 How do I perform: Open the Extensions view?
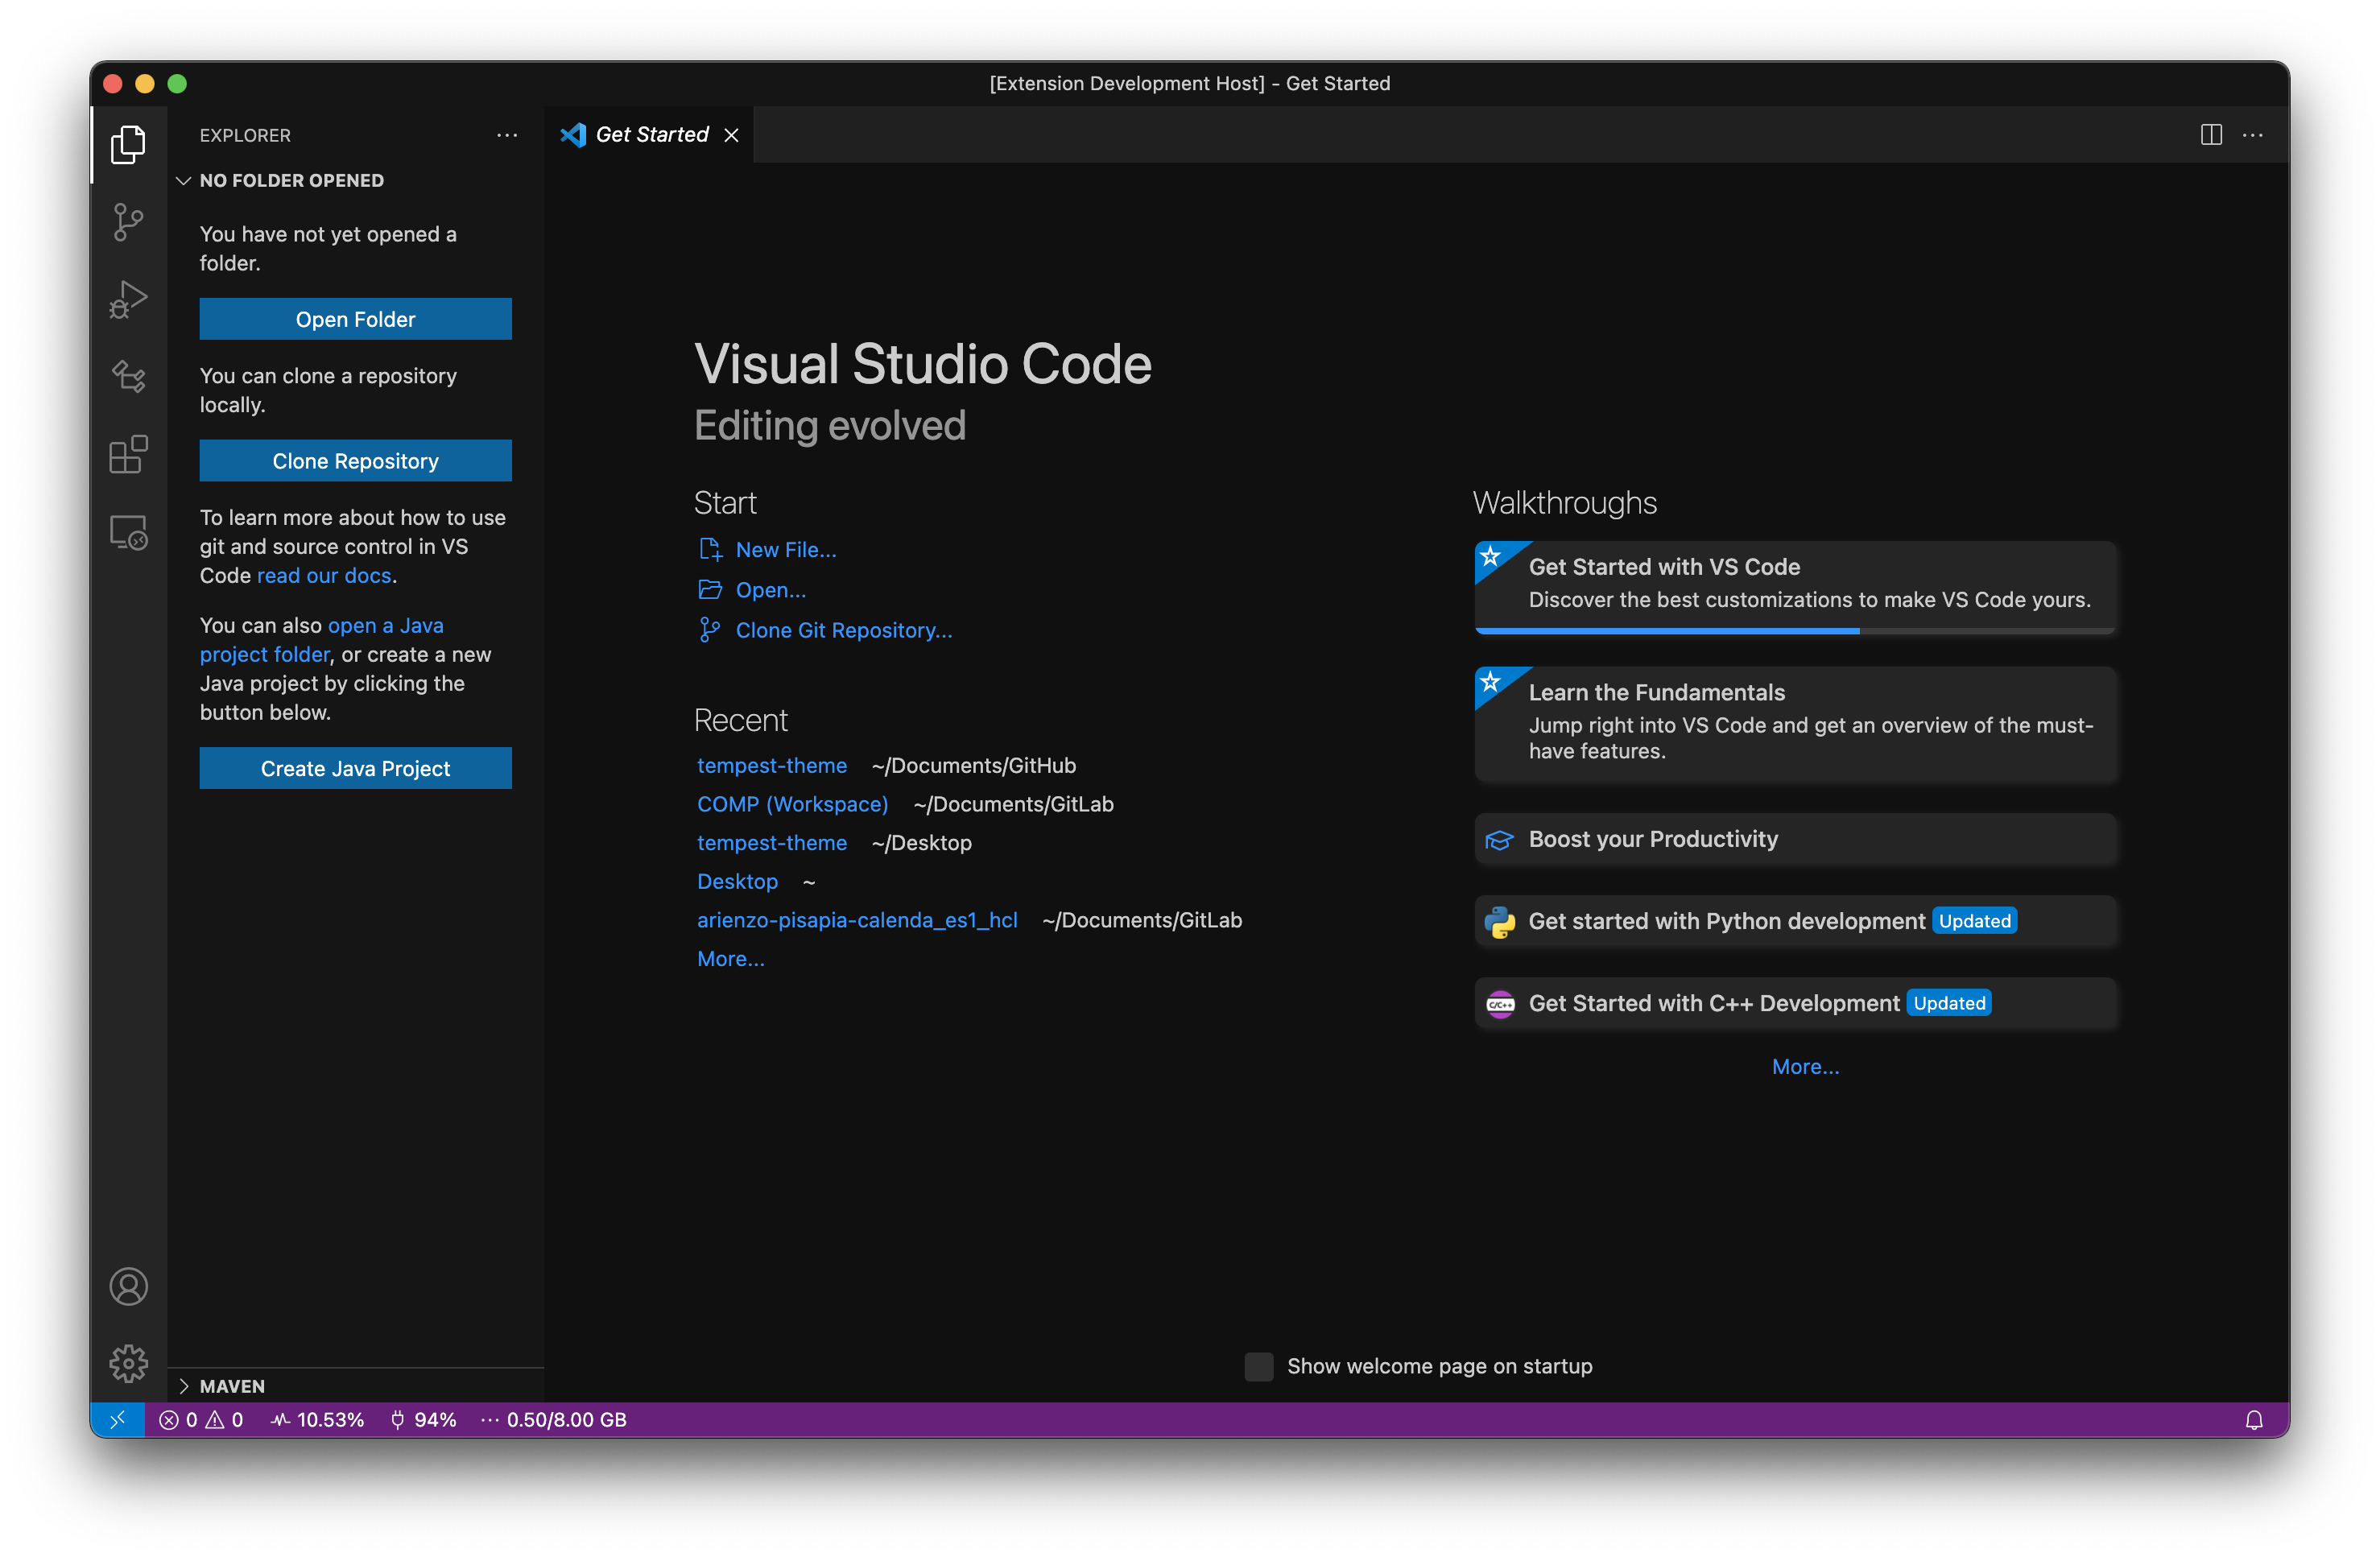[x=128, y=455]
